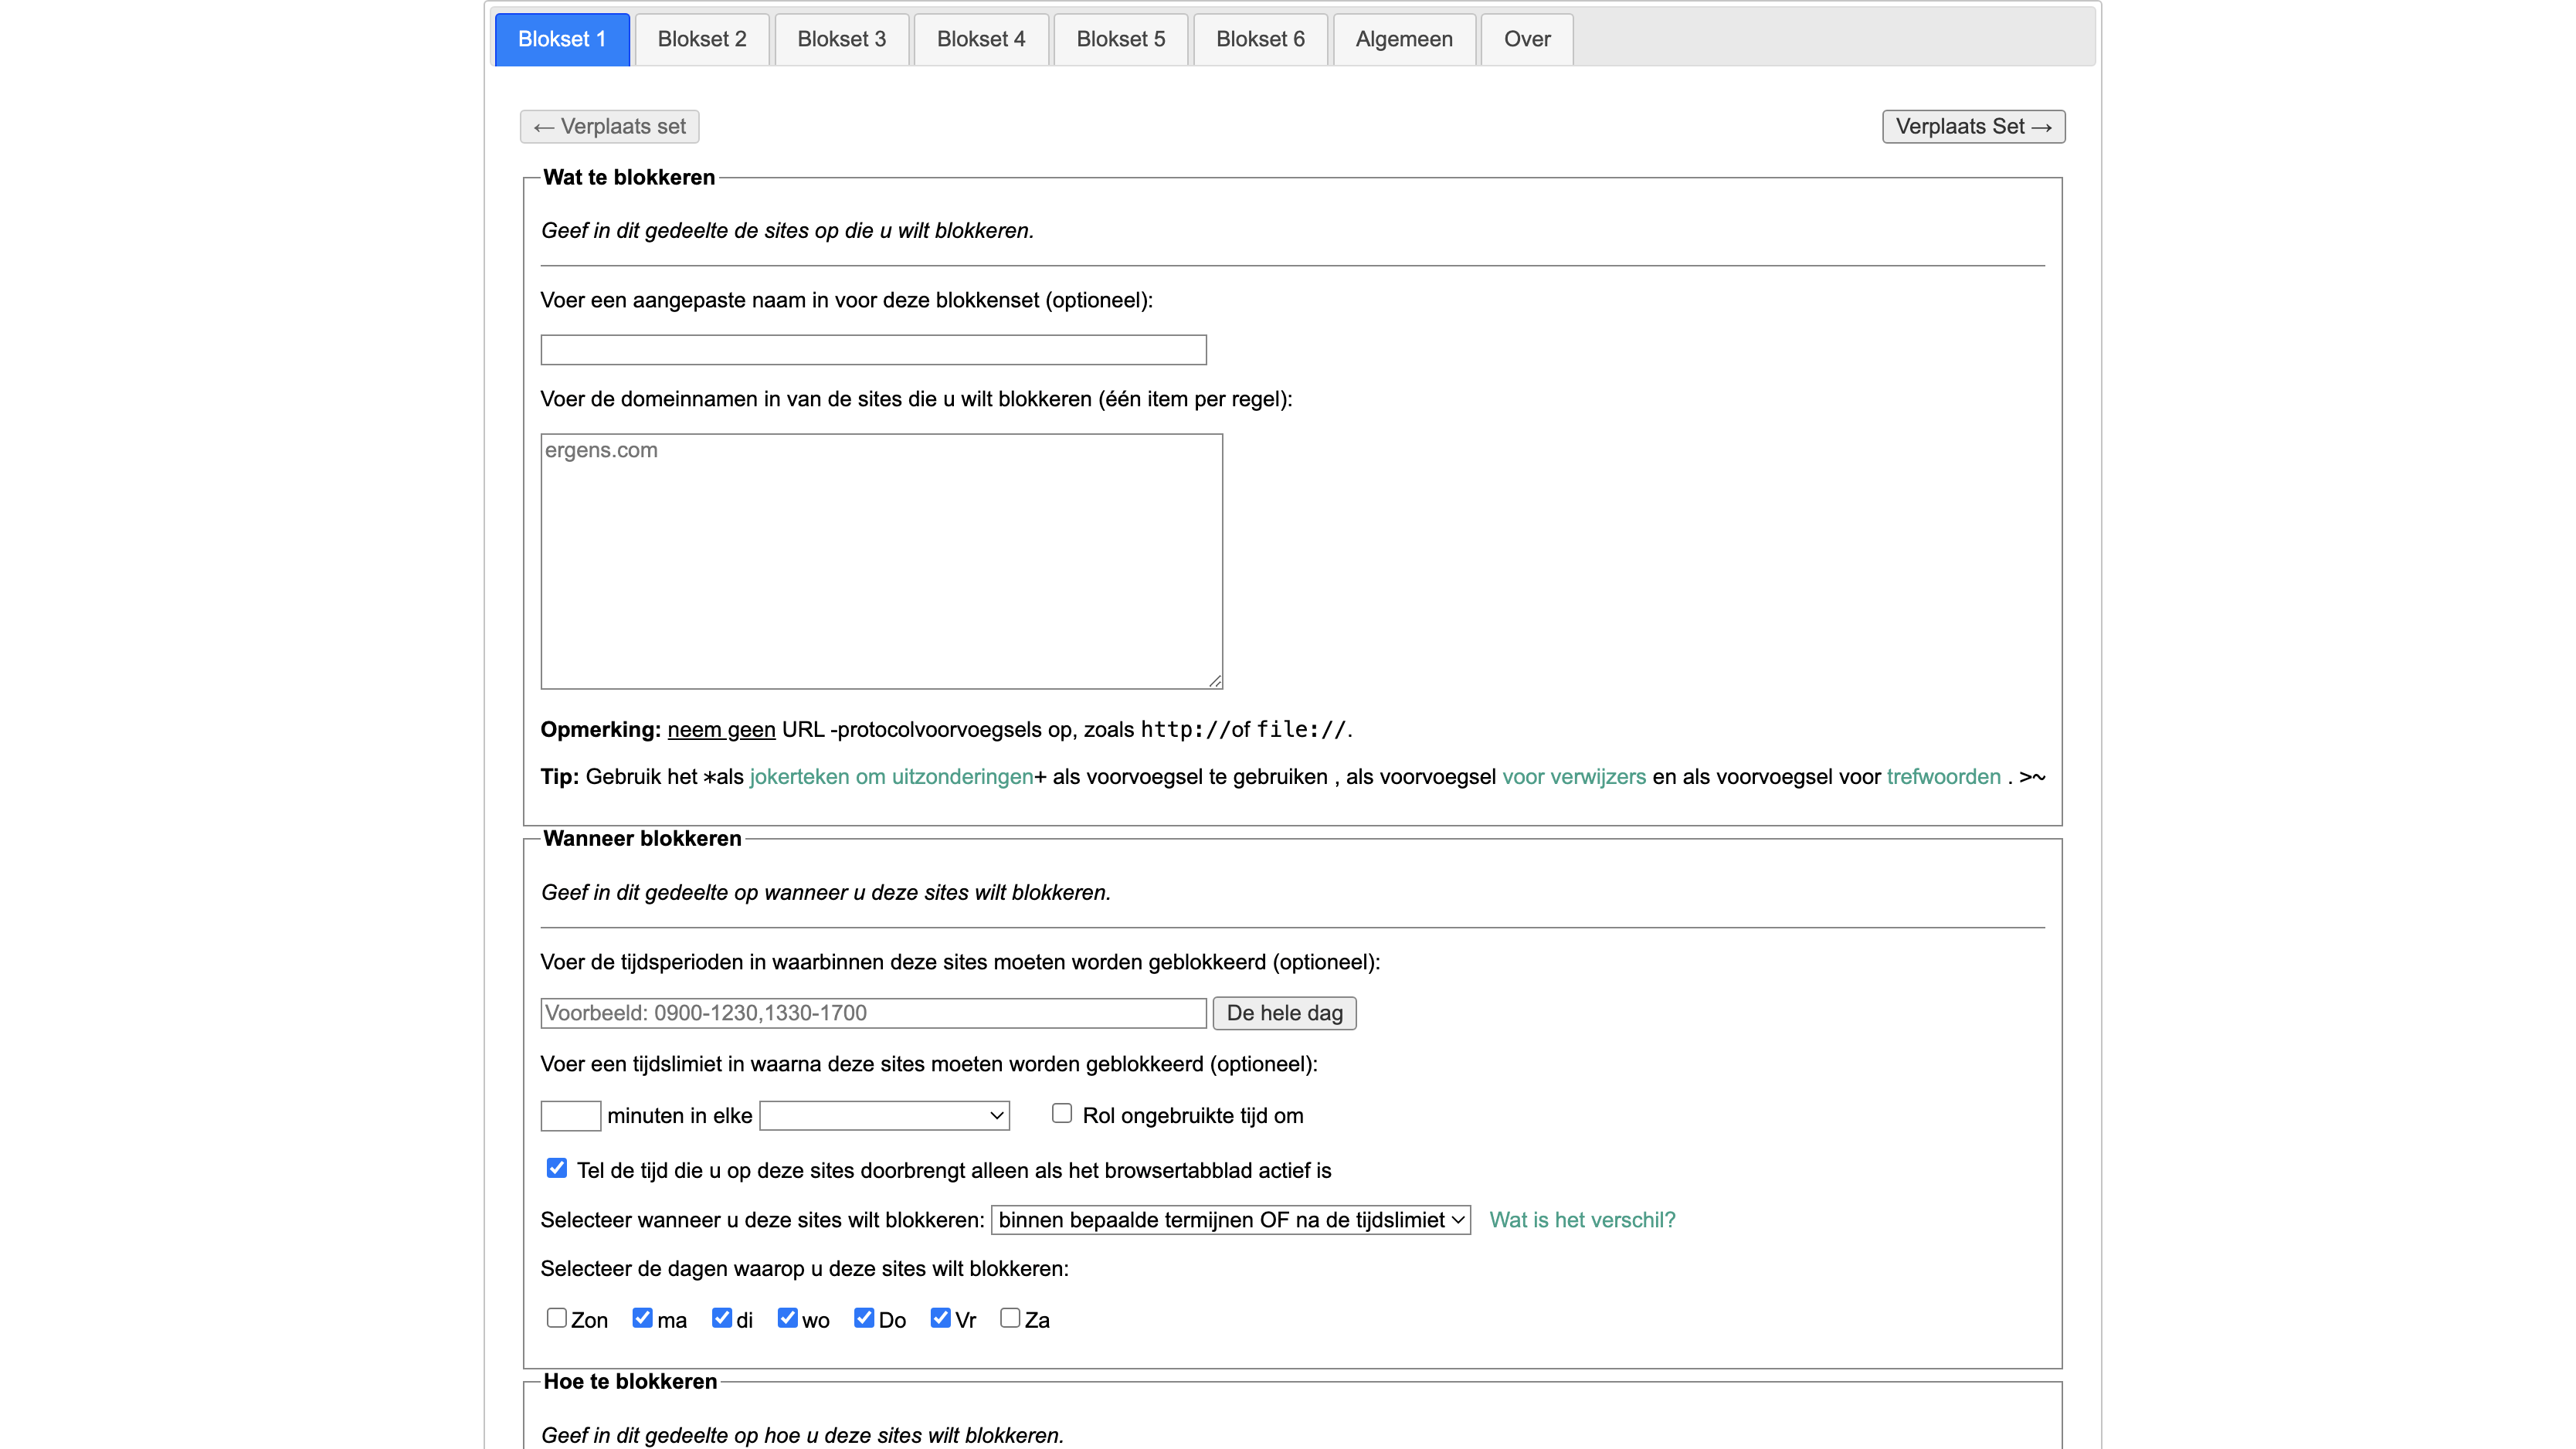The width and height of the screenshot is (2576, 1449).
Task: Open the 'Wat is het verschil?' link
Action: (x=1581, y=1220)
